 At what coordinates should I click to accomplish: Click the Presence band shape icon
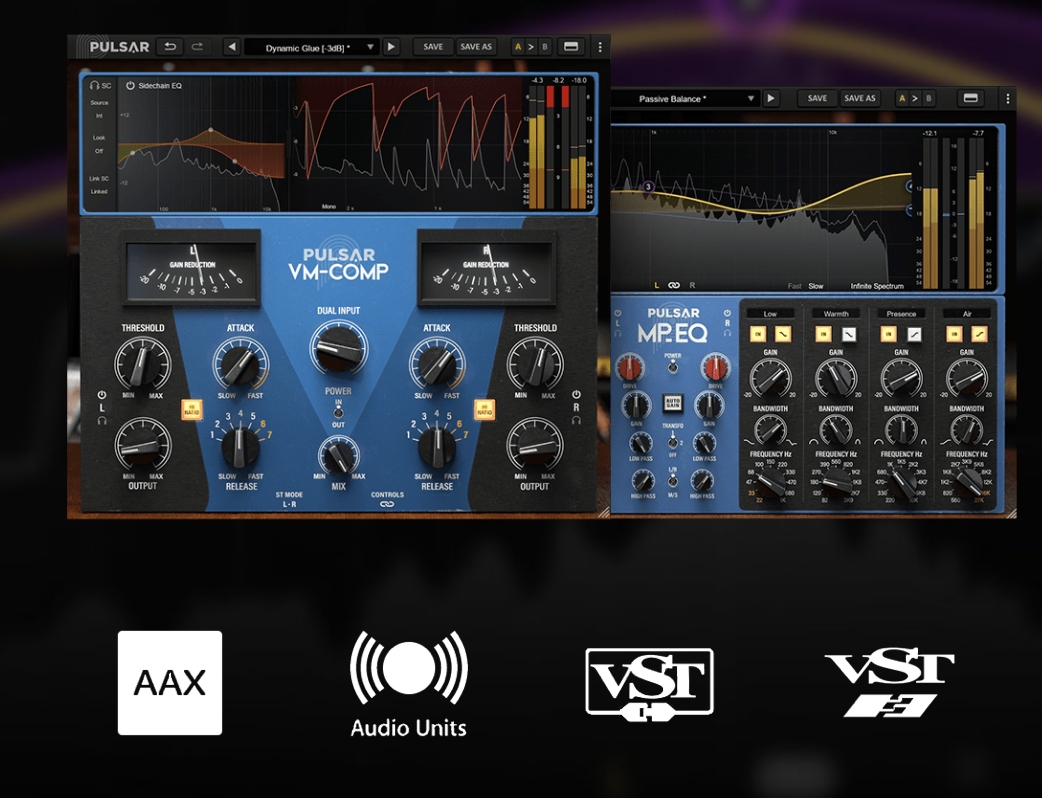click(914, 334)
